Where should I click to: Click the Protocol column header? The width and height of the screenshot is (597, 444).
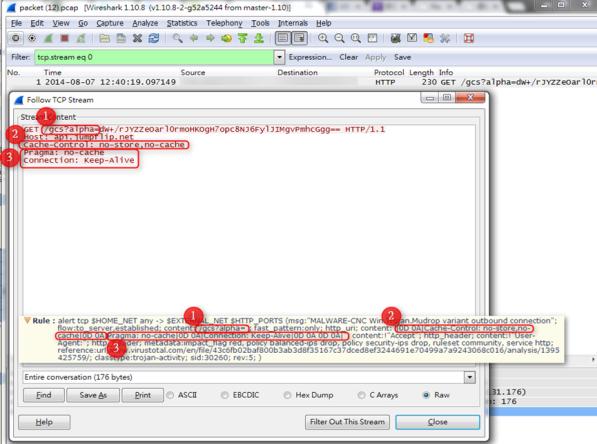[389, 72]
